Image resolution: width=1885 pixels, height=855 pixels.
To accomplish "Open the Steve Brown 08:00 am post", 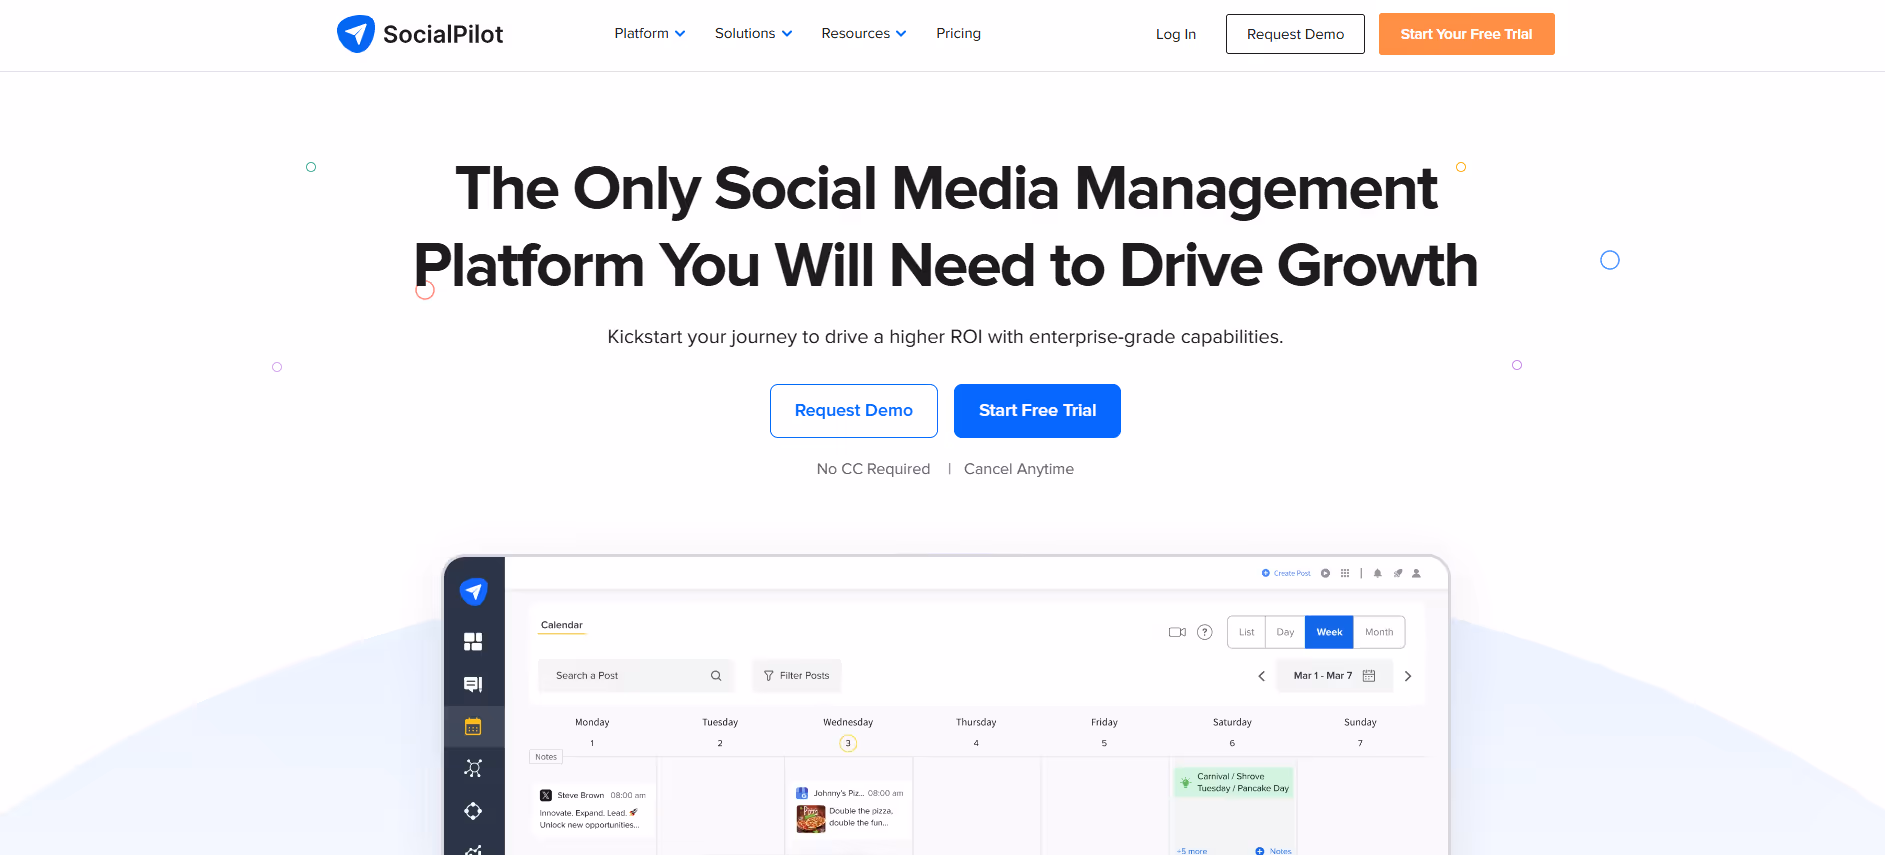I will (x=592, y=810).
